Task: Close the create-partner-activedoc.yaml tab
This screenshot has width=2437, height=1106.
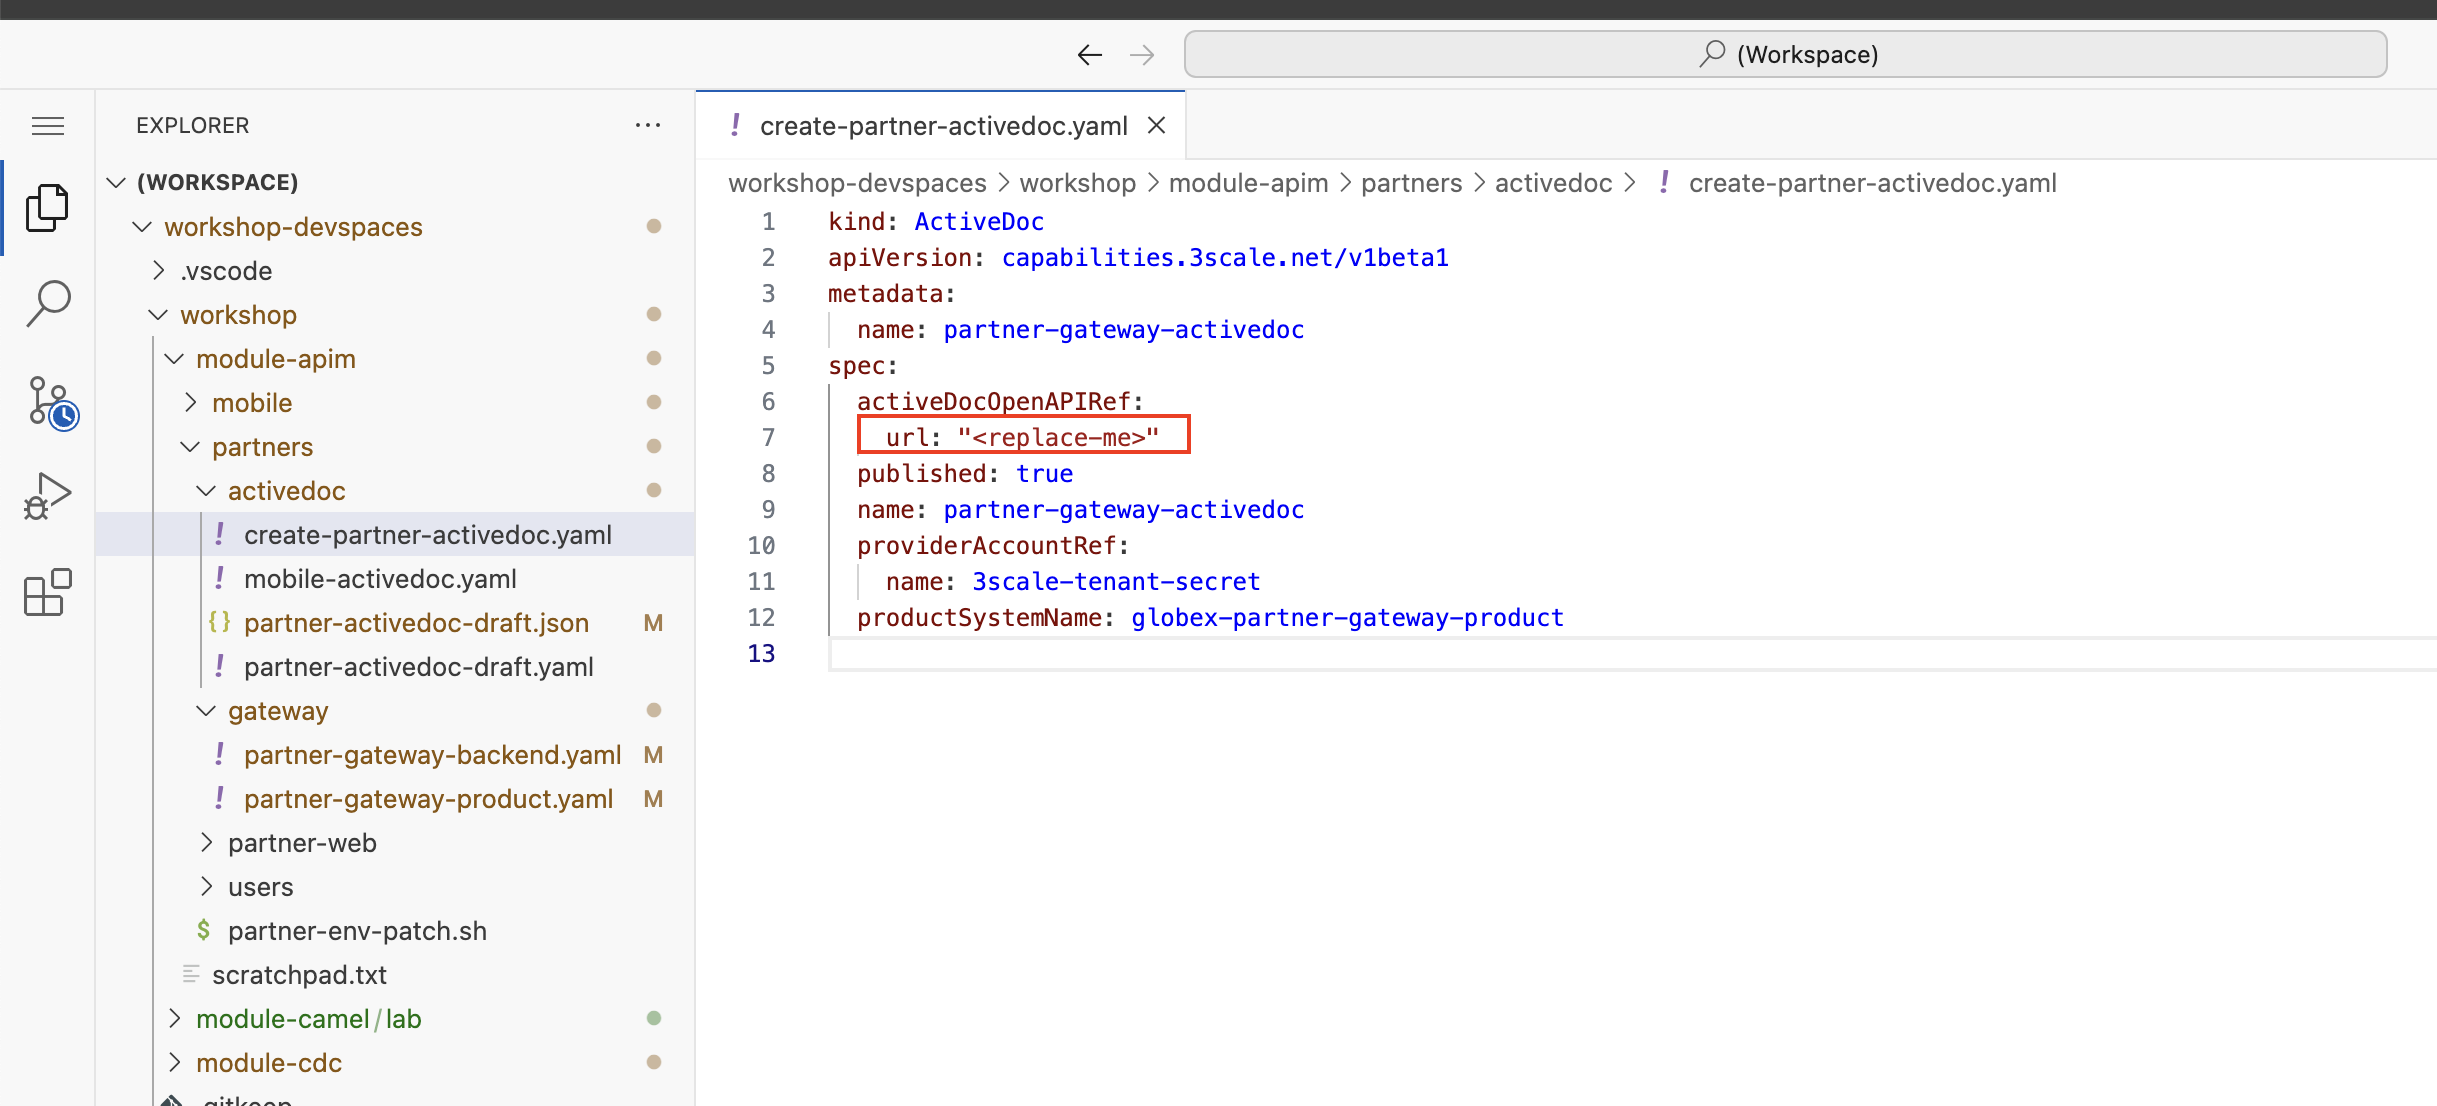Action: pos(1156,125)
